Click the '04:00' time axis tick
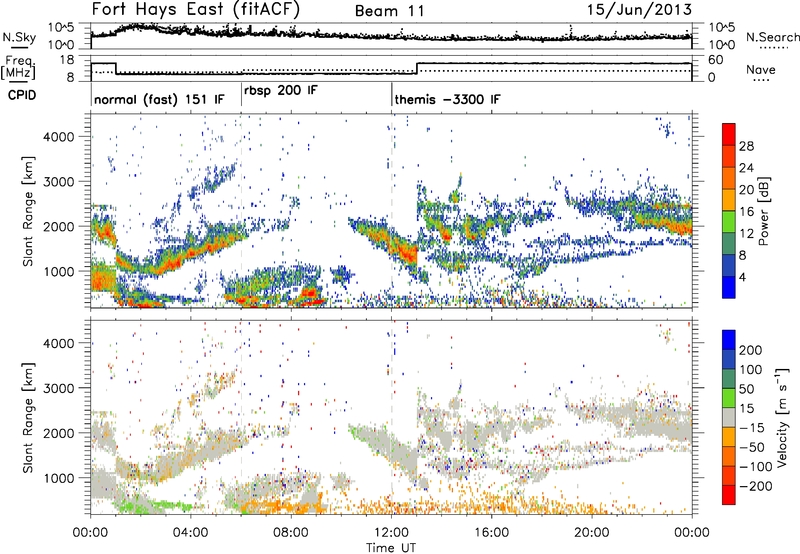The width and height of the screenshot is (800, 554). click(x=190, y=533)
